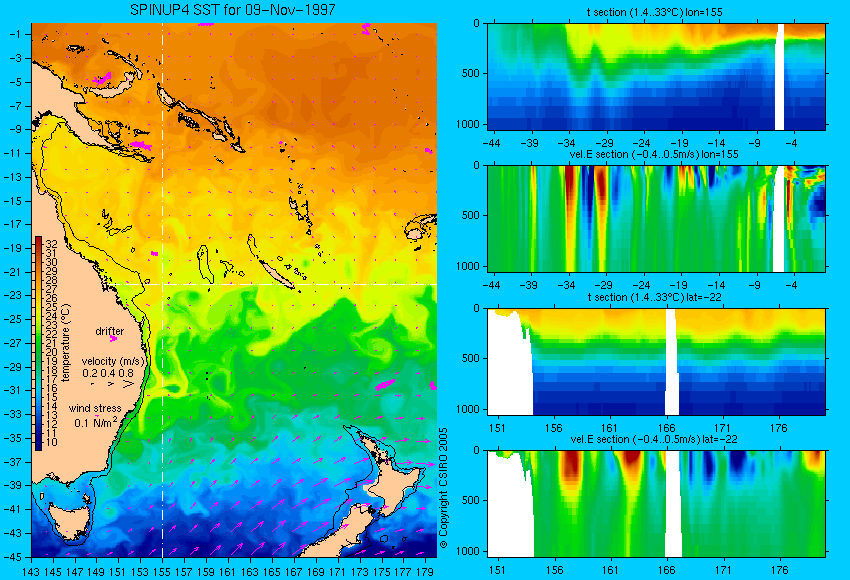Click the eastward velocity section plot for lat=-22
Image resolution: width=850 pixels, height=580 pixels.
click(656, 504)
